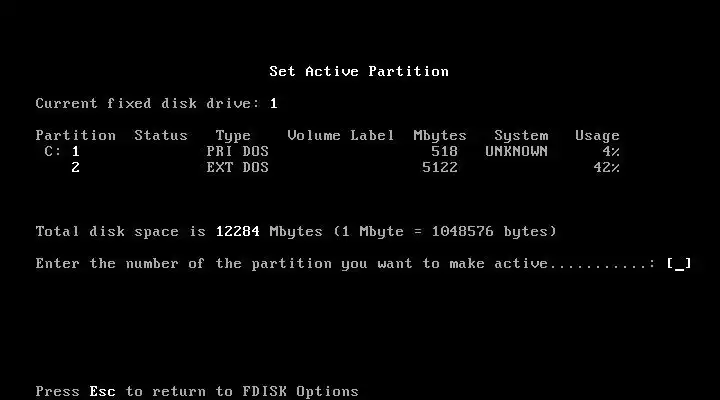Click the Partition column header
This screenshot has height=400, width=720.
click(x=76, y=135)
